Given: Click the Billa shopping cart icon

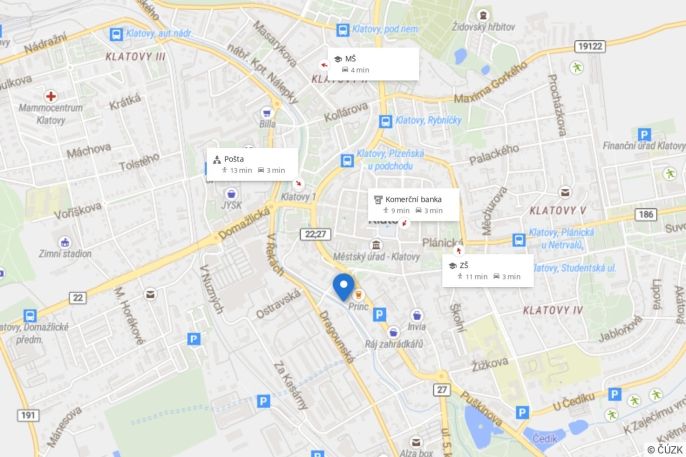Looking at the screenshot, I should click(x=266, y=113).
